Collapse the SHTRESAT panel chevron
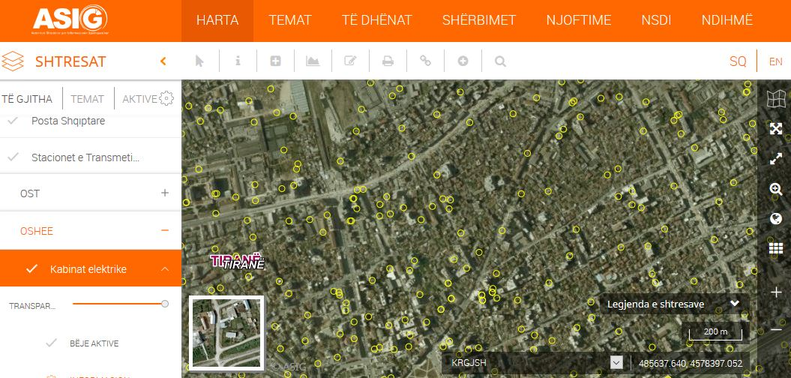Screen dimensions: 791x378 [x=163, y=61]
